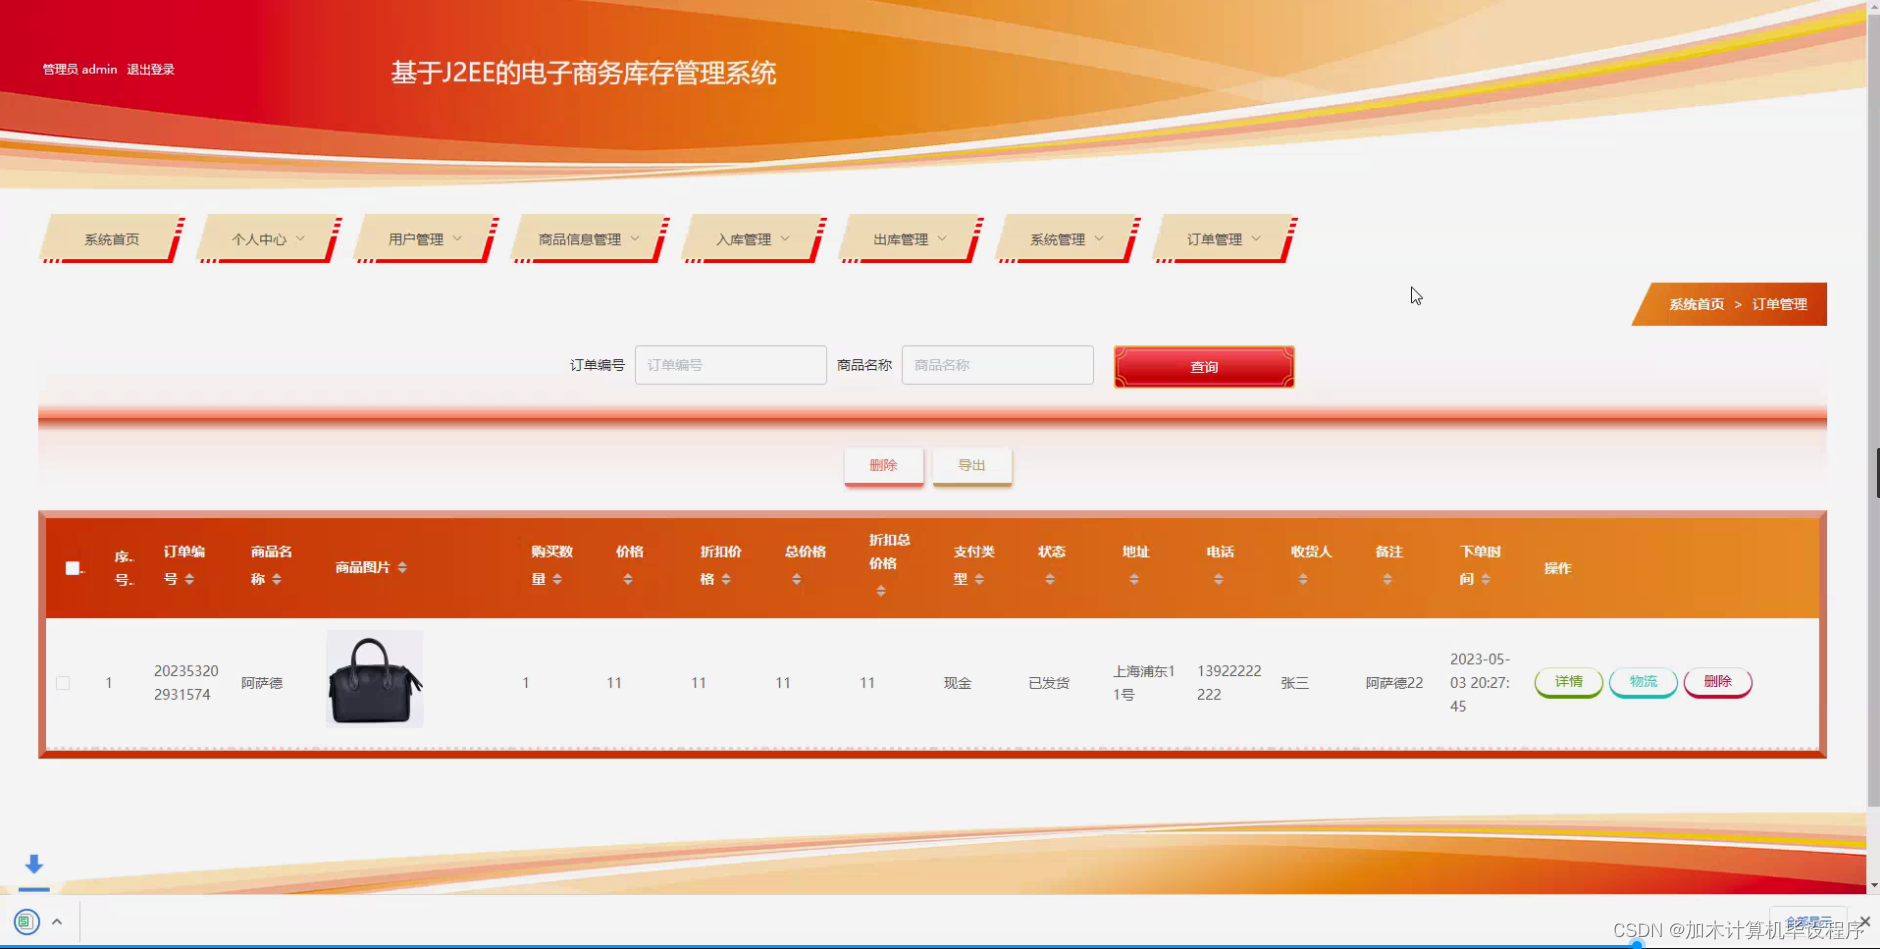Open the green spreadsheet document icon bottom-left
Screen dimensions: 1880x949
tap(27, 921)
